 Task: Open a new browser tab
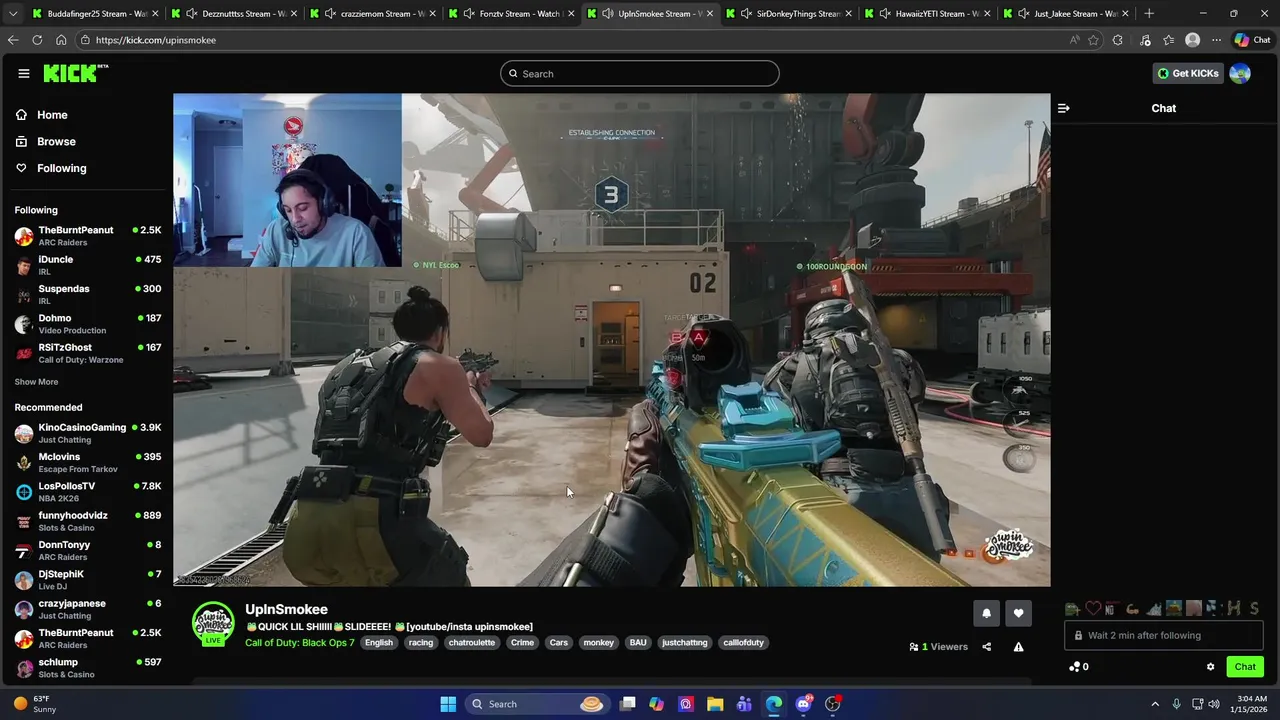point(1149,14)
